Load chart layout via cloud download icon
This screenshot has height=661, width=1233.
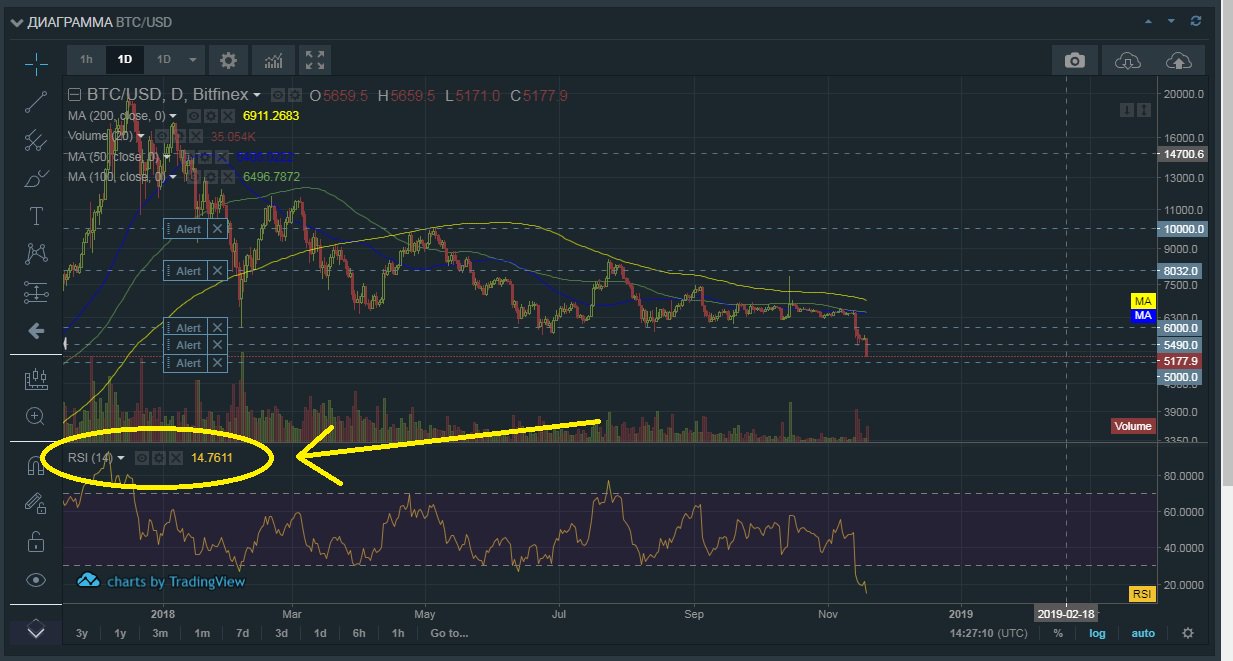[1127, 60]
